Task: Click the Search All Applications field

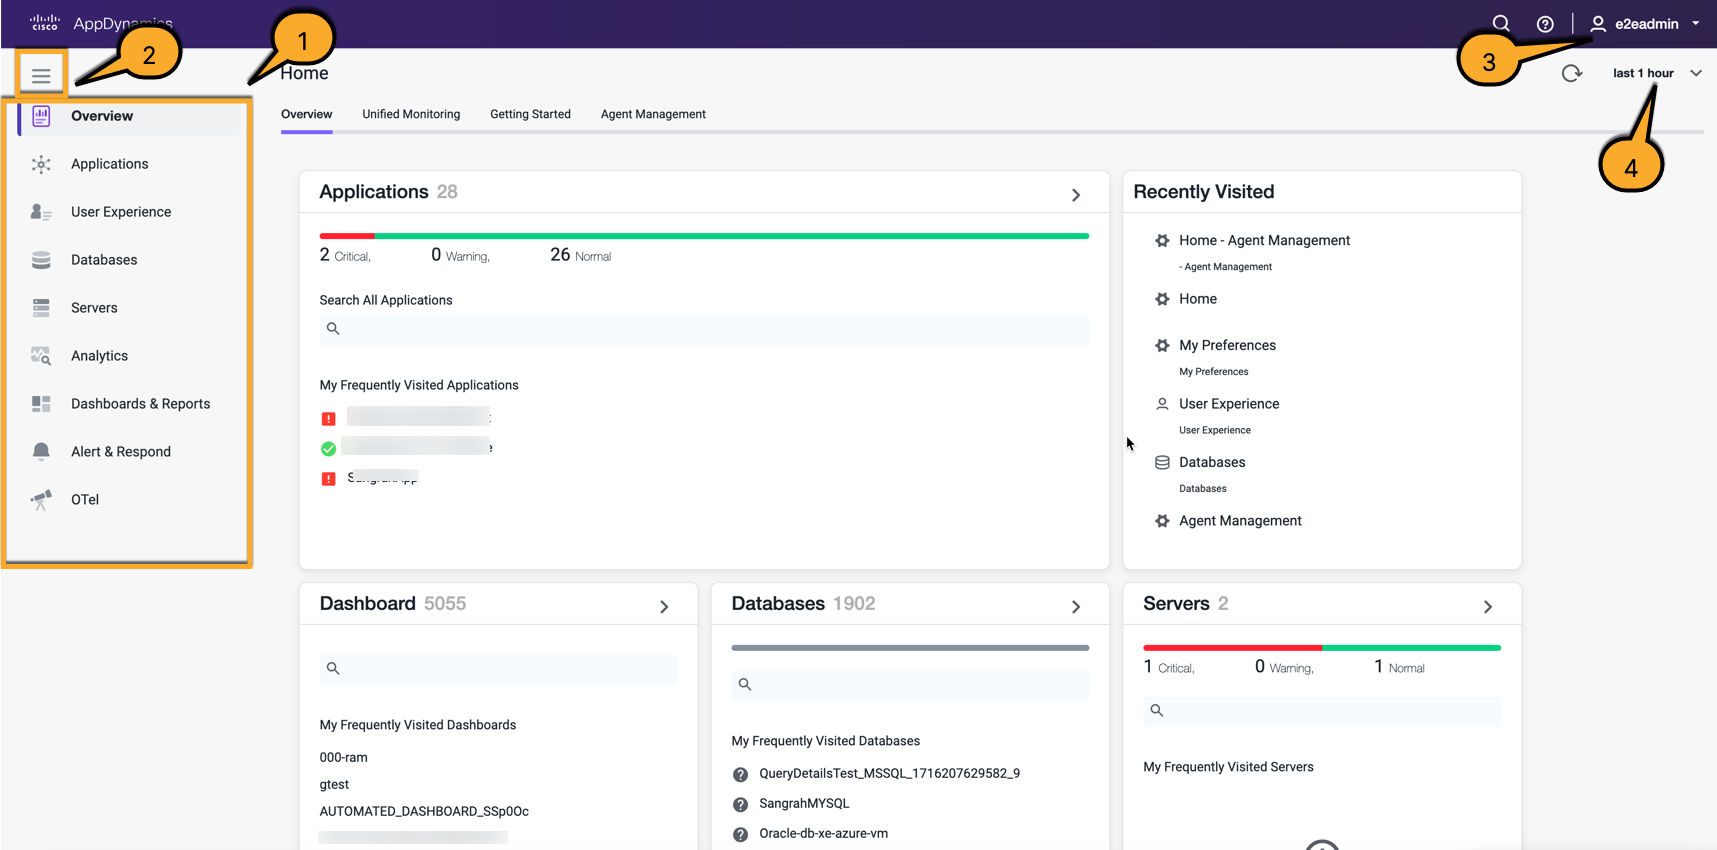Action: tap(704, 330)
